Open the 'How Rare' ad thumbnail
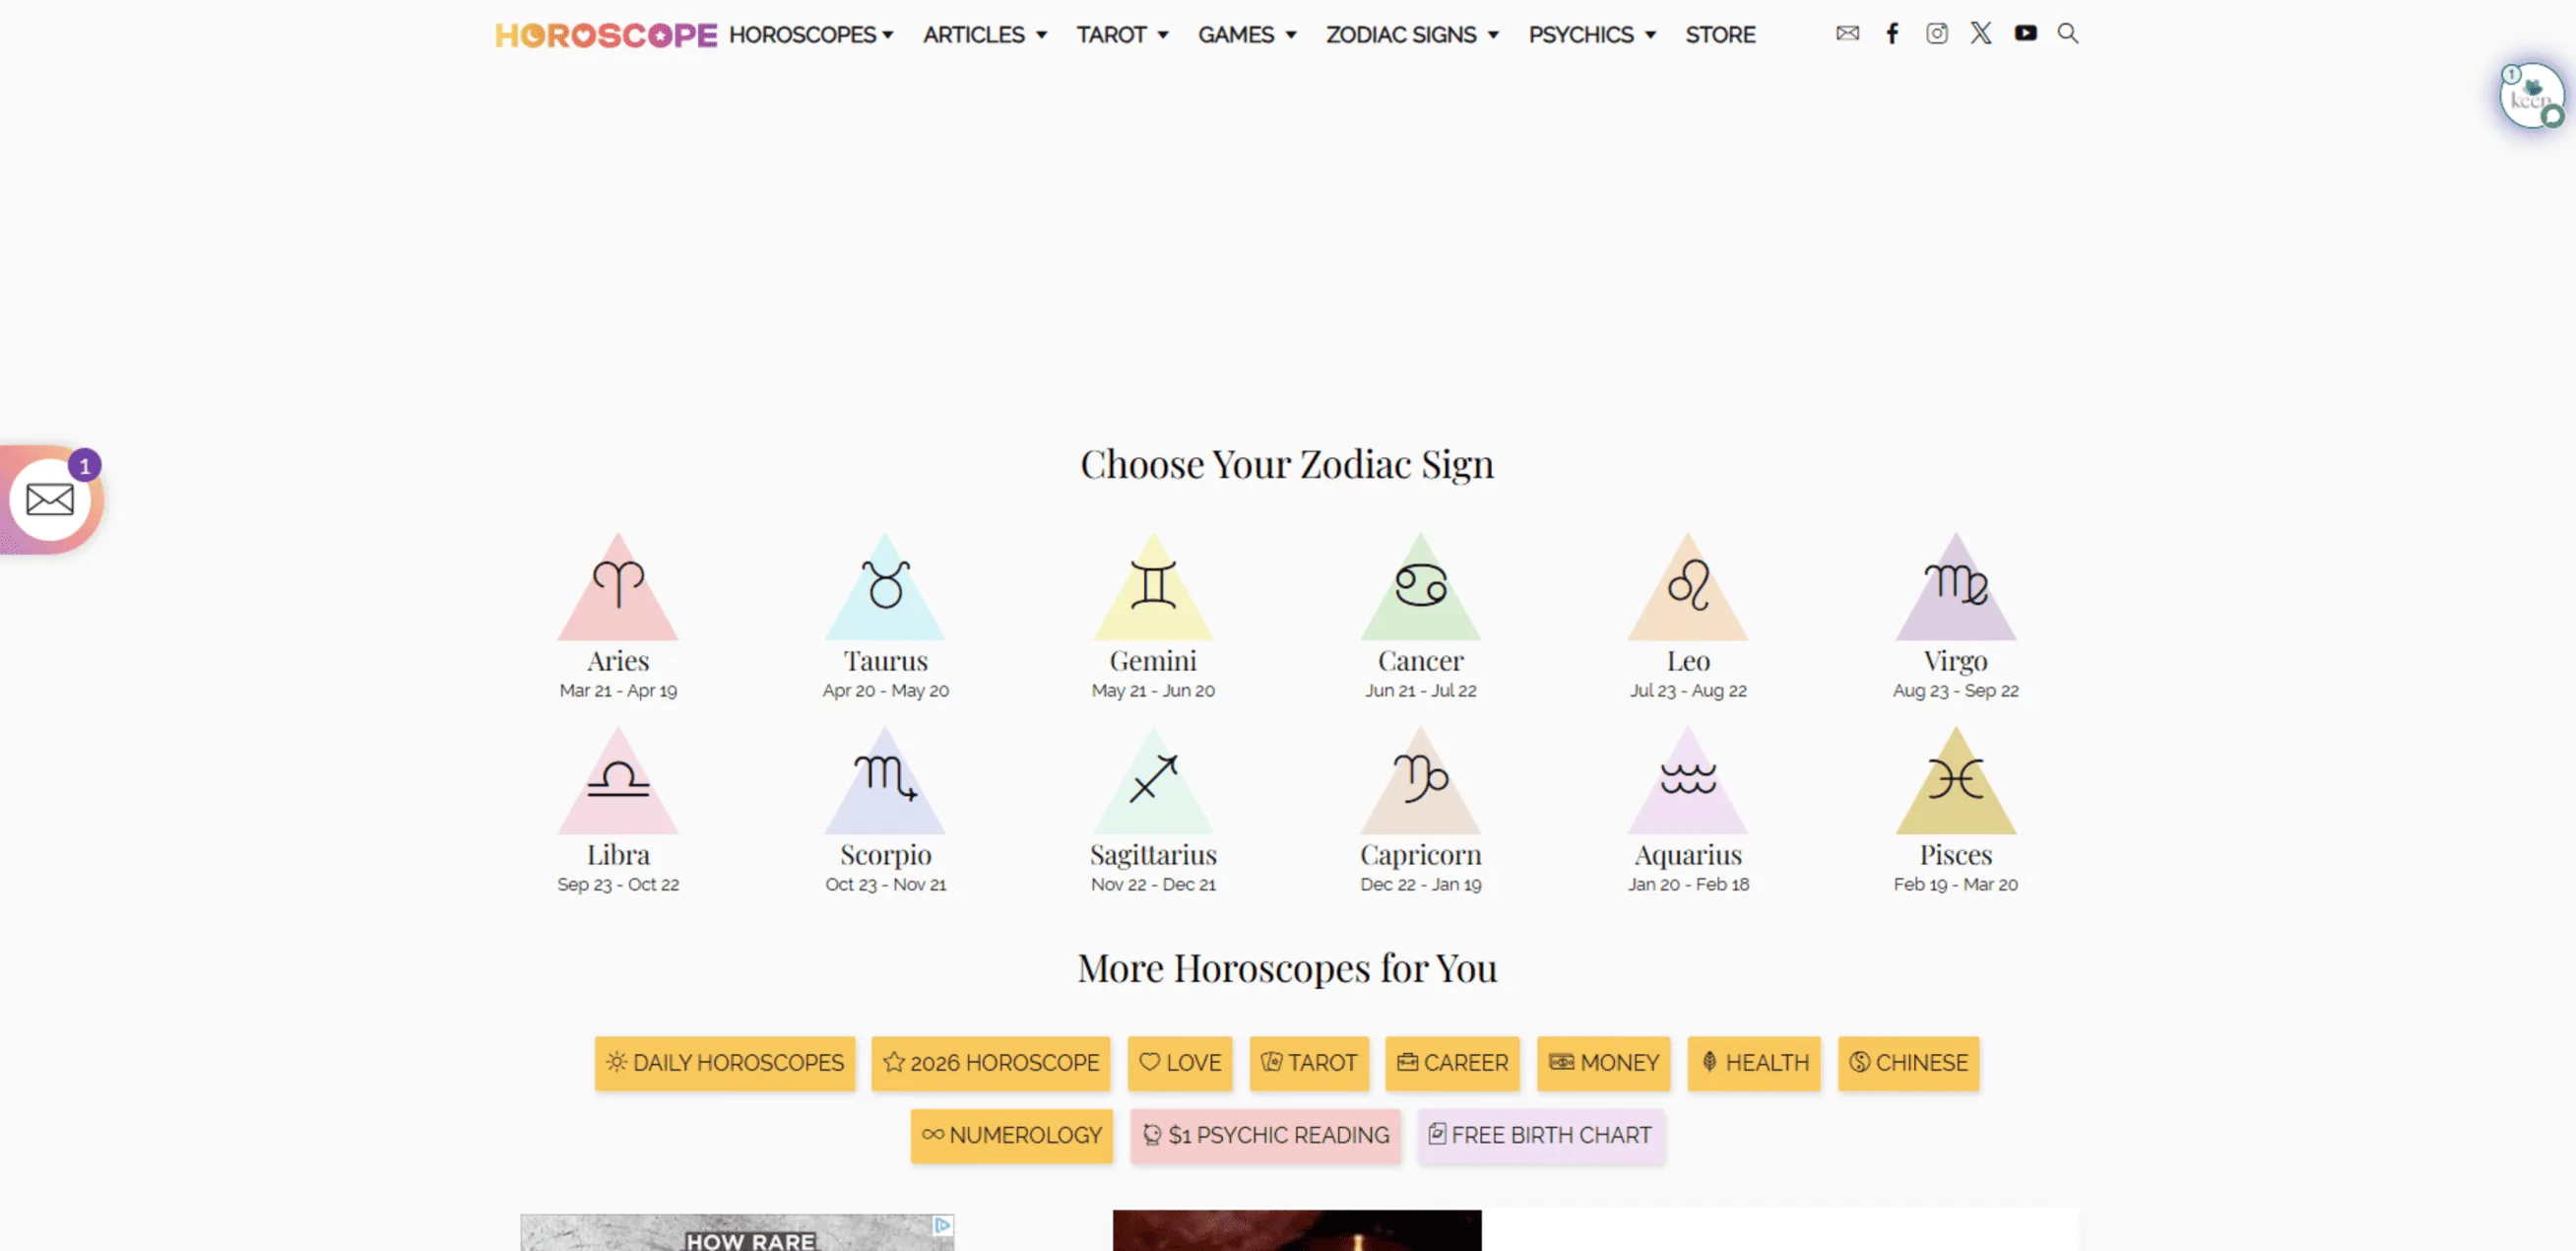This screenshot has width=2576, height=1251. 737,1232
